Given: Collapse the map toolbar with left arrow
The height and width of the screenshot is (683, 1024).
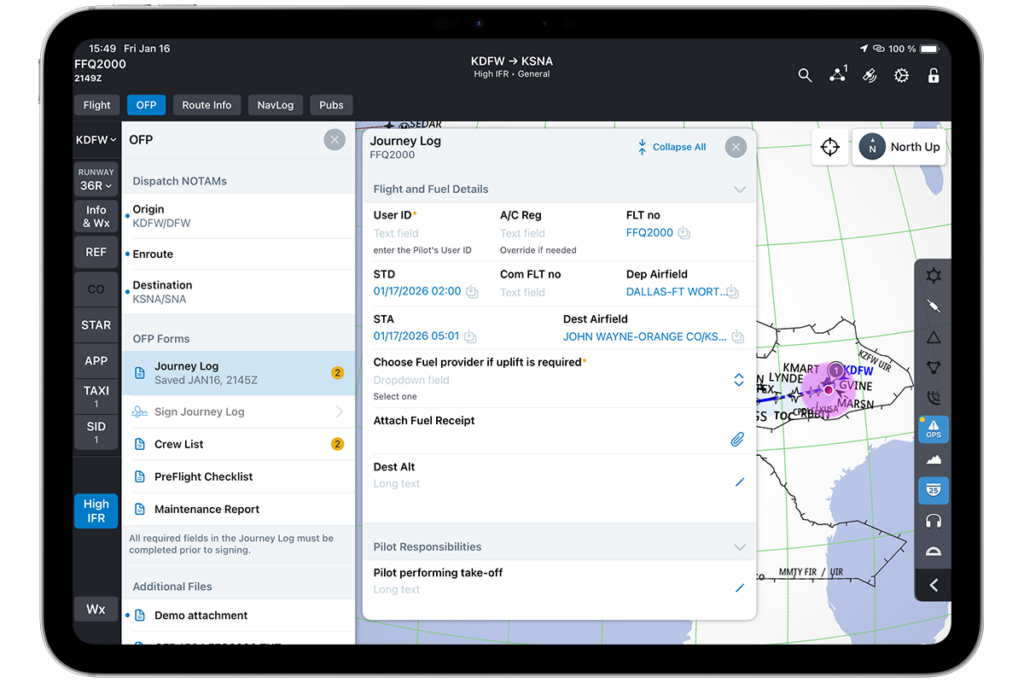Looking at the screenshot, I should 933,585.
